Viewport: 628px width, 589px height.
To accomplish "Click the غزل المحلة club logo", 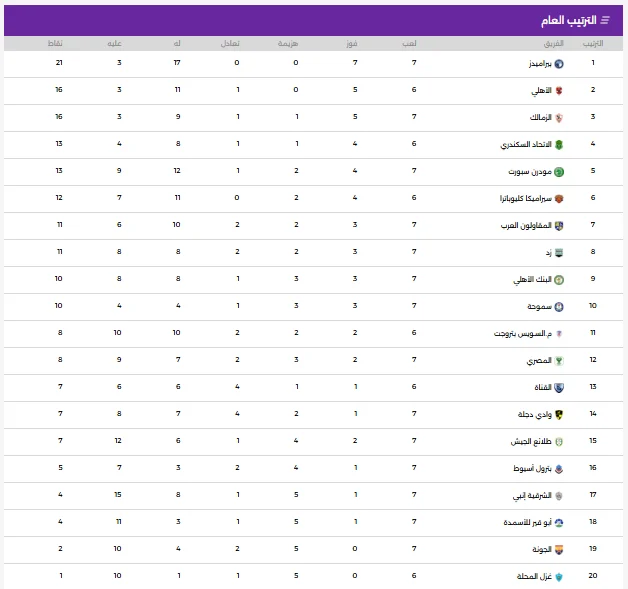I will click(x=559, y=577).
